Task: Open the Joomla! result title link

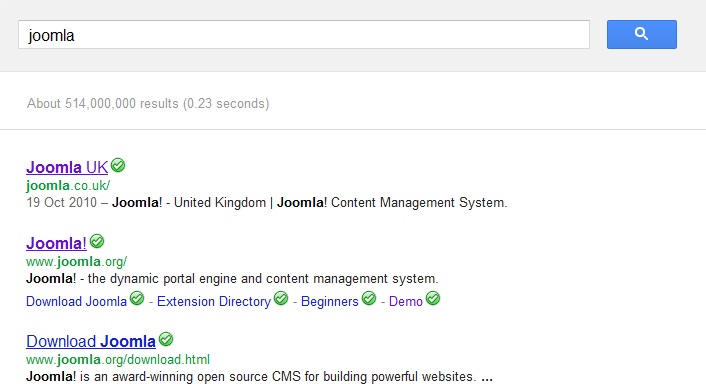Action: point(56,243)
